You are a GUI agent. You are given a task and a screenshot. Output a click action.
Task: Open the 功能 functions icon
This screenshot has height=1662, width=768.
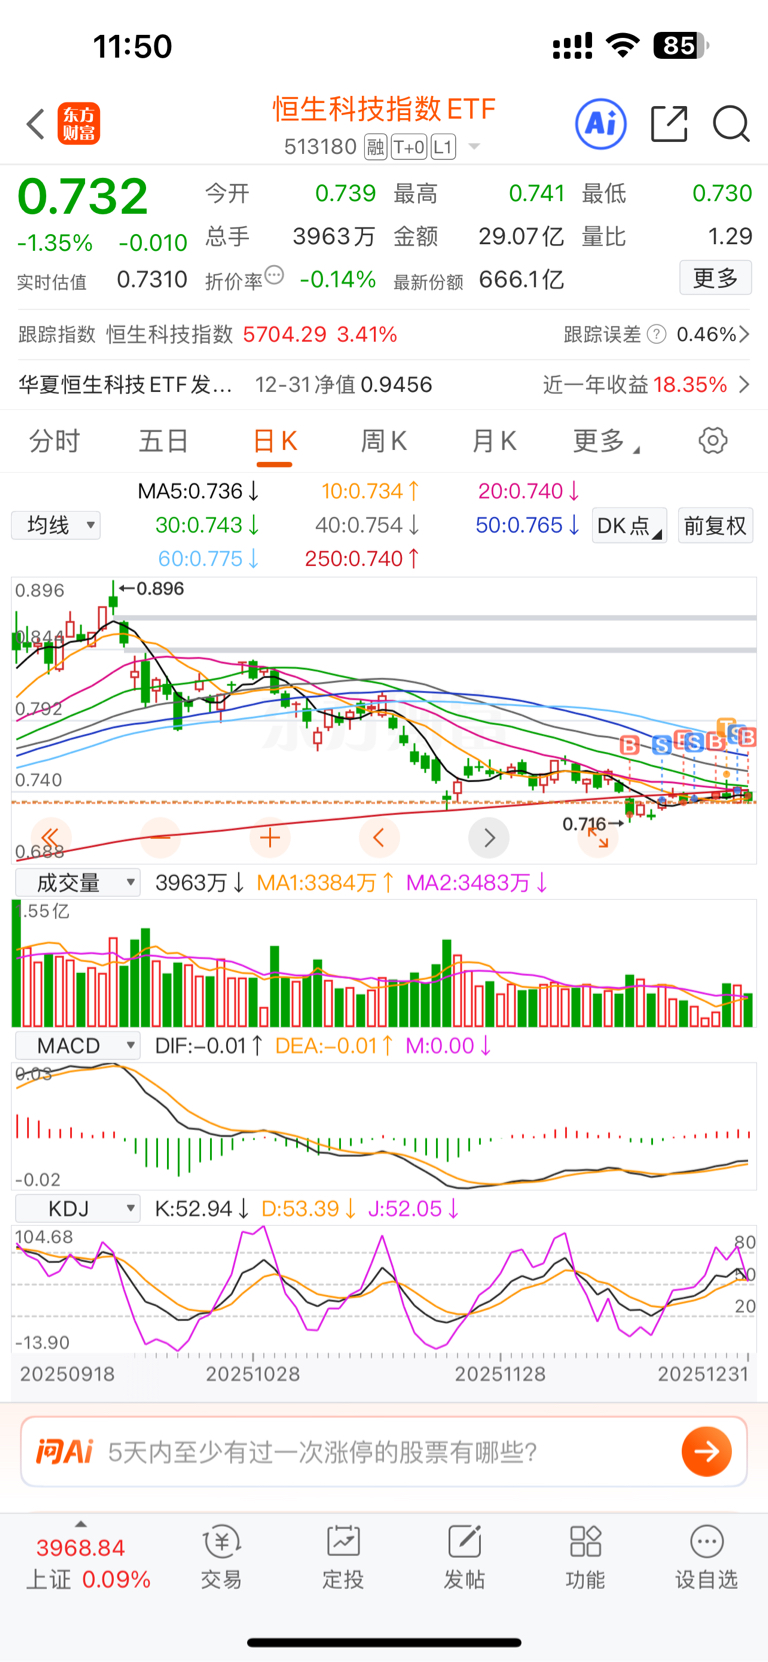point(585,1558)
